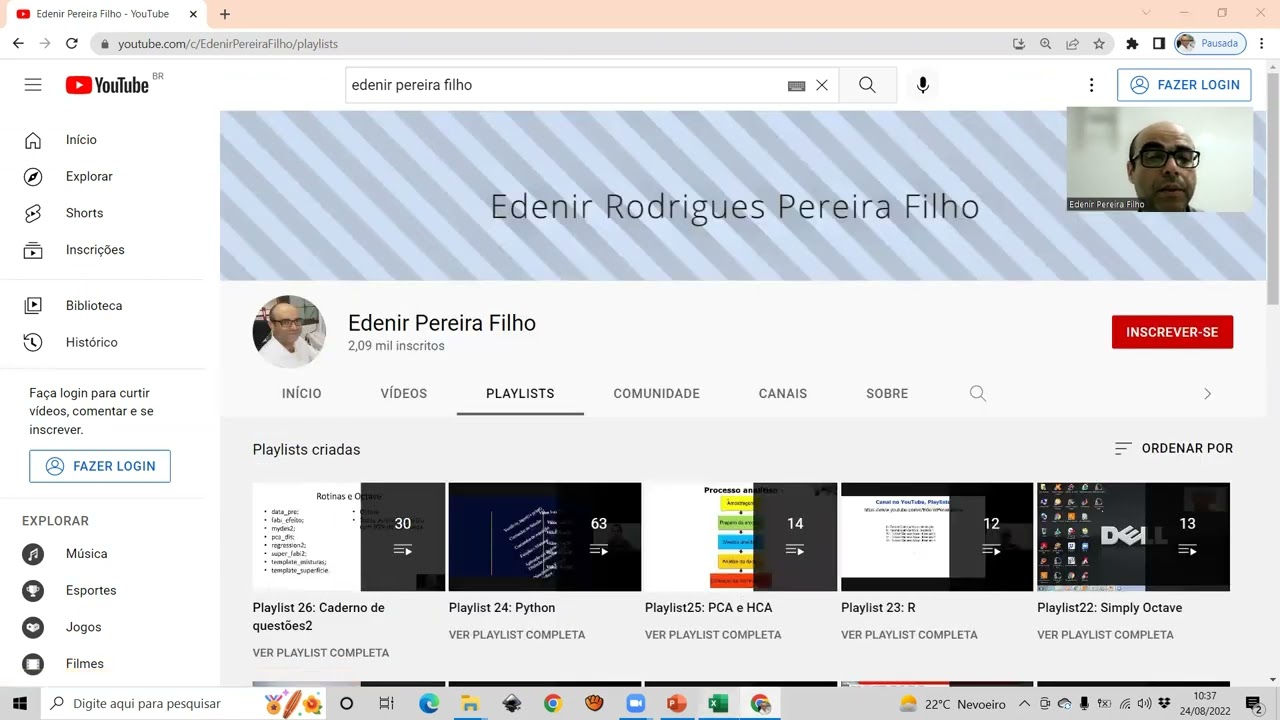Switch to SOBRE channel tab
Viewport: 1280px width, 720px height.
pos(887,393)
